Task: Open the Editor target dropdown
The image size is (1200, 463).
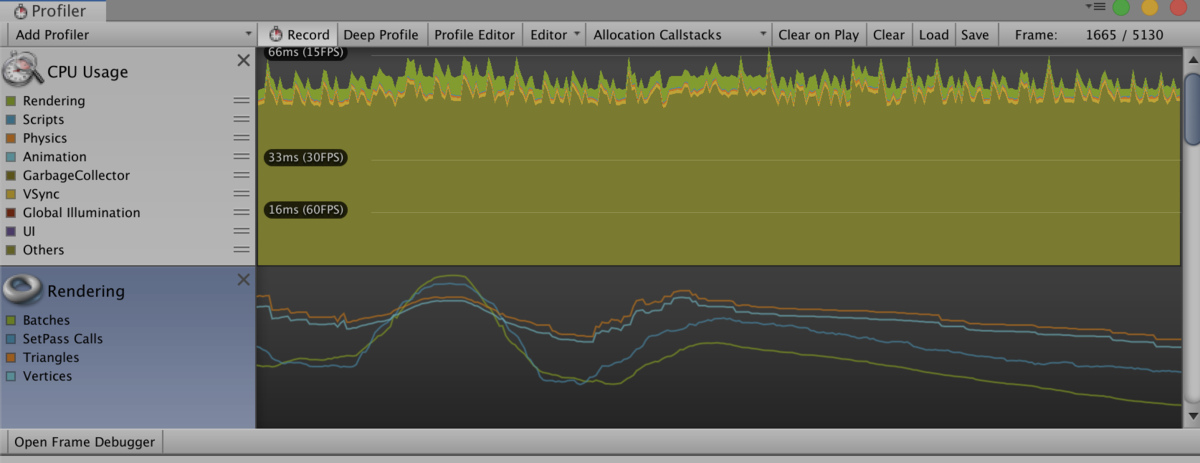Action: pyautogui.click(x=554, y=34)
